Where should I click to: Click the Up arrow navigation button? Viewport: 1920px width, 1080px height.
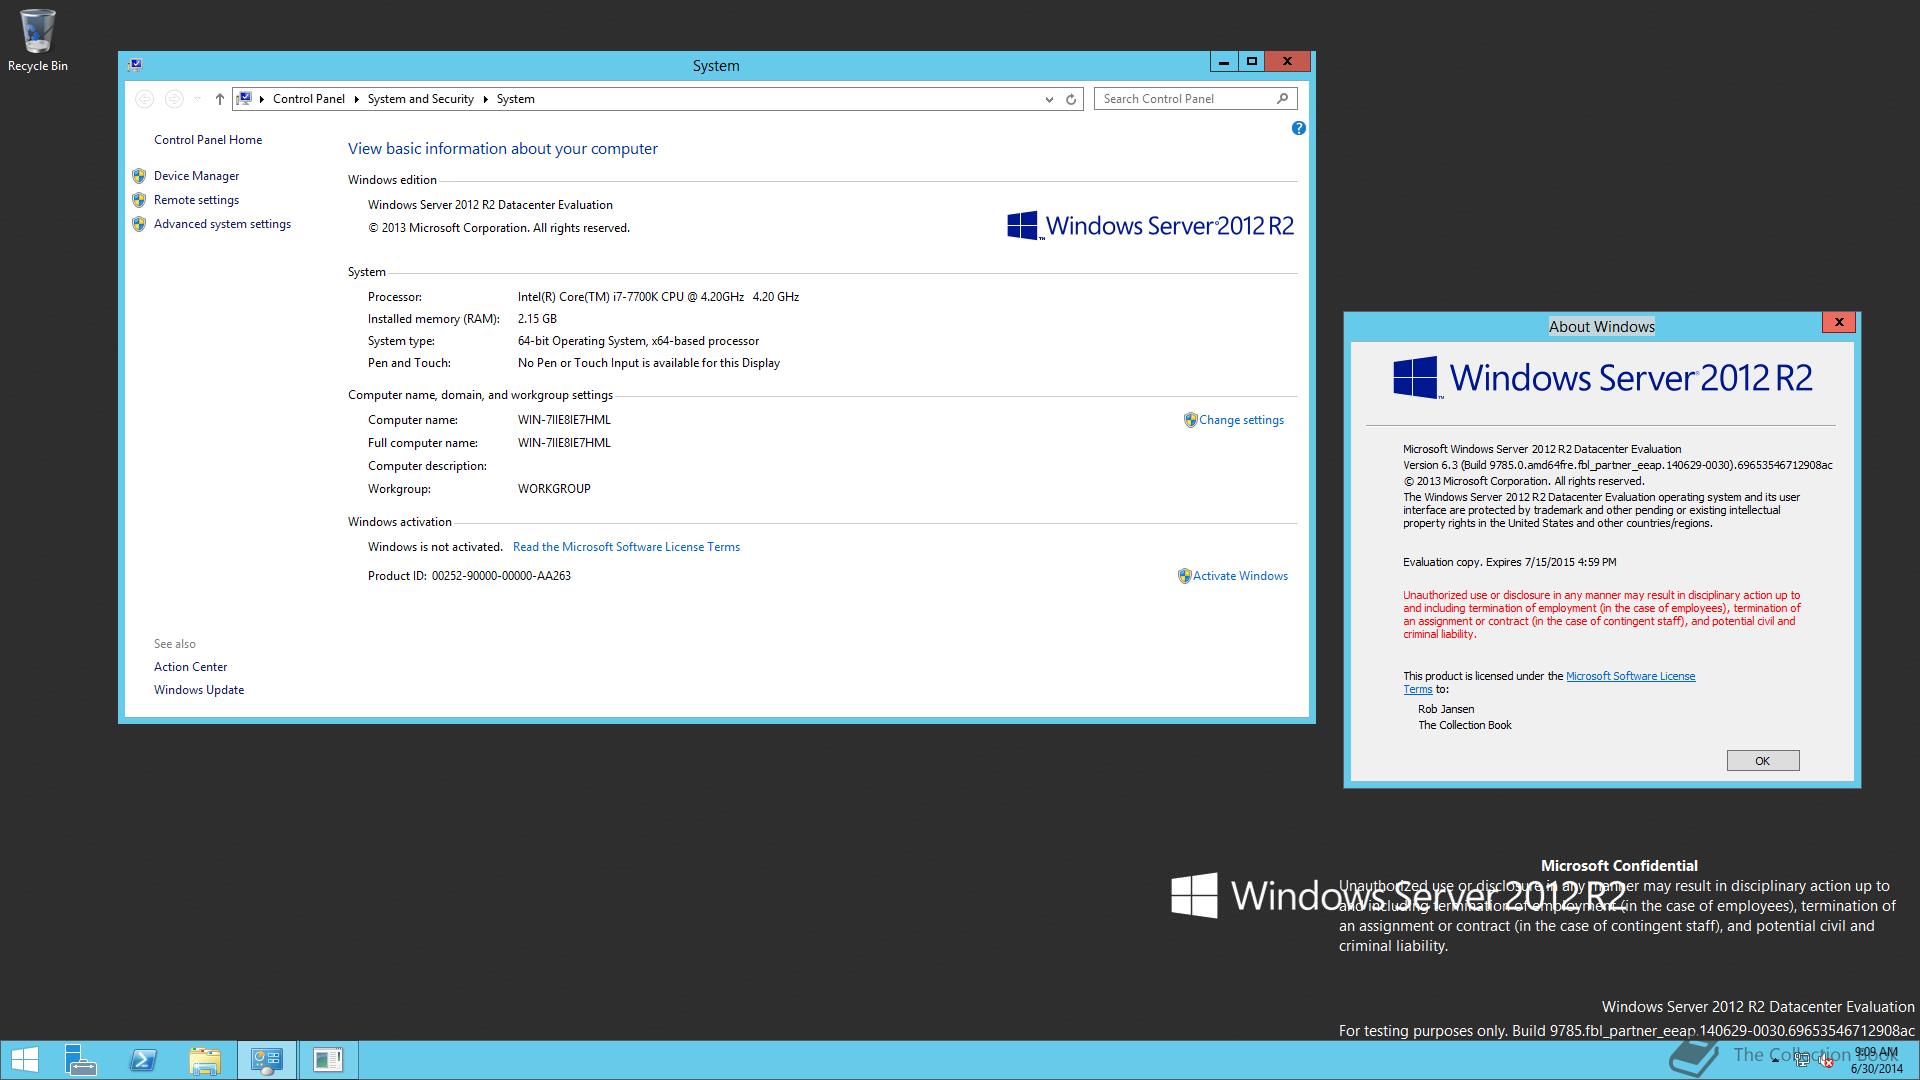tap(220, 99)
